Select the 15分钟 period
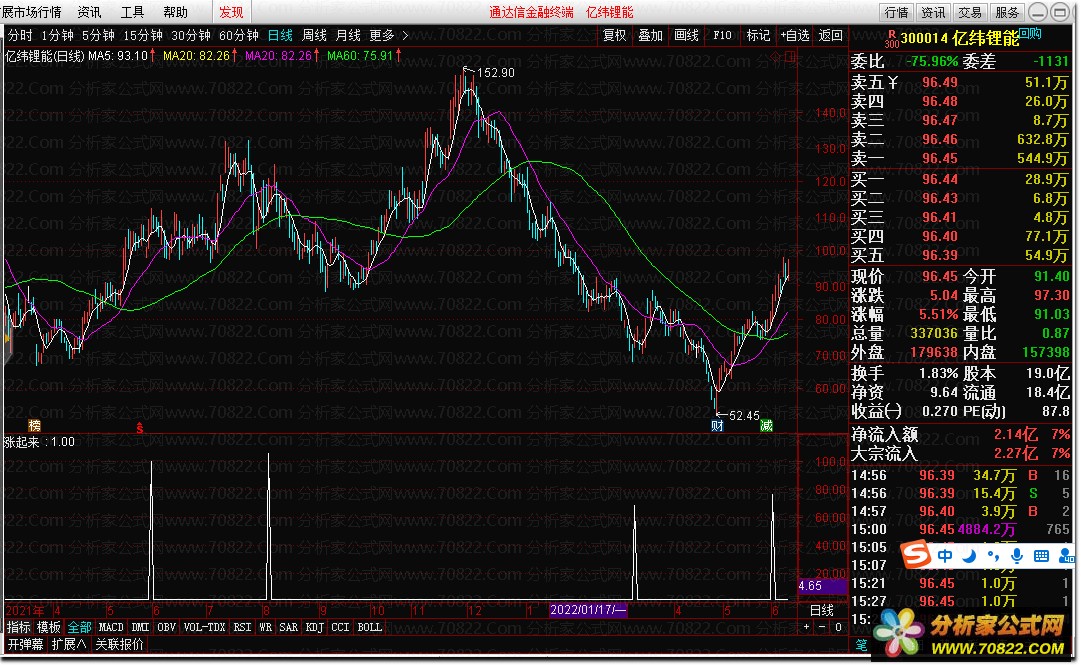 [x=143, y=35]
